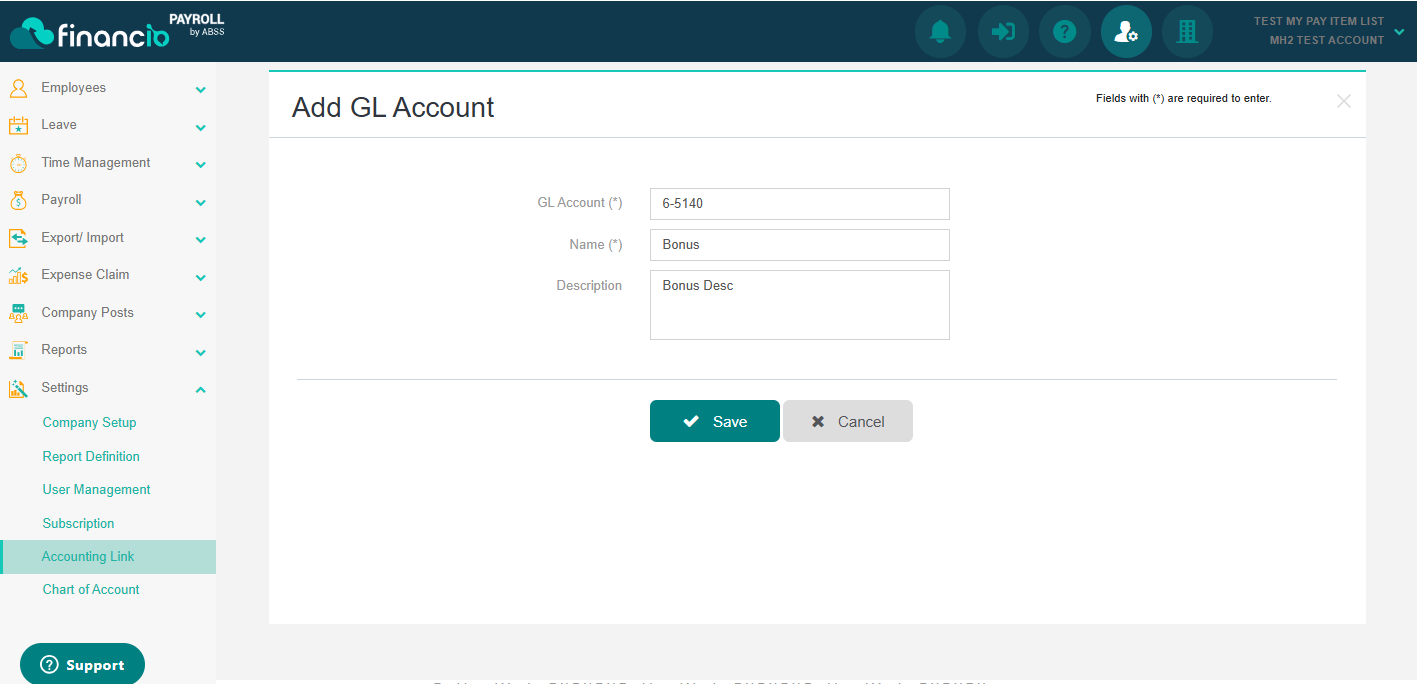Open the help question mark icon
The image size is (1417, 684).
pos(1065,32)
